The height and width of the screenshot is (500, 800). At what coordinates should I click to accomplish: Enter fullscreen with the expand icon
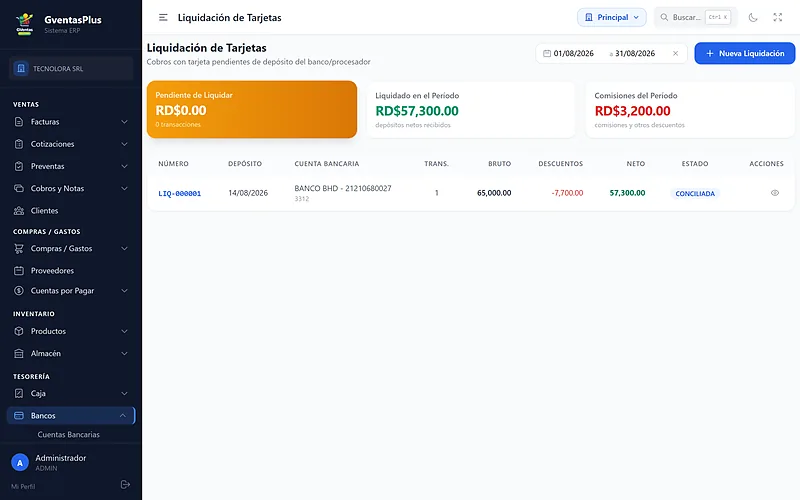click(778, 17)
